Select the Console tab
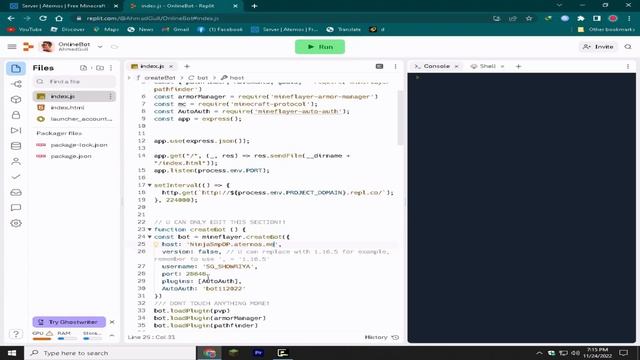640x360 pixels. click(436, 66)
